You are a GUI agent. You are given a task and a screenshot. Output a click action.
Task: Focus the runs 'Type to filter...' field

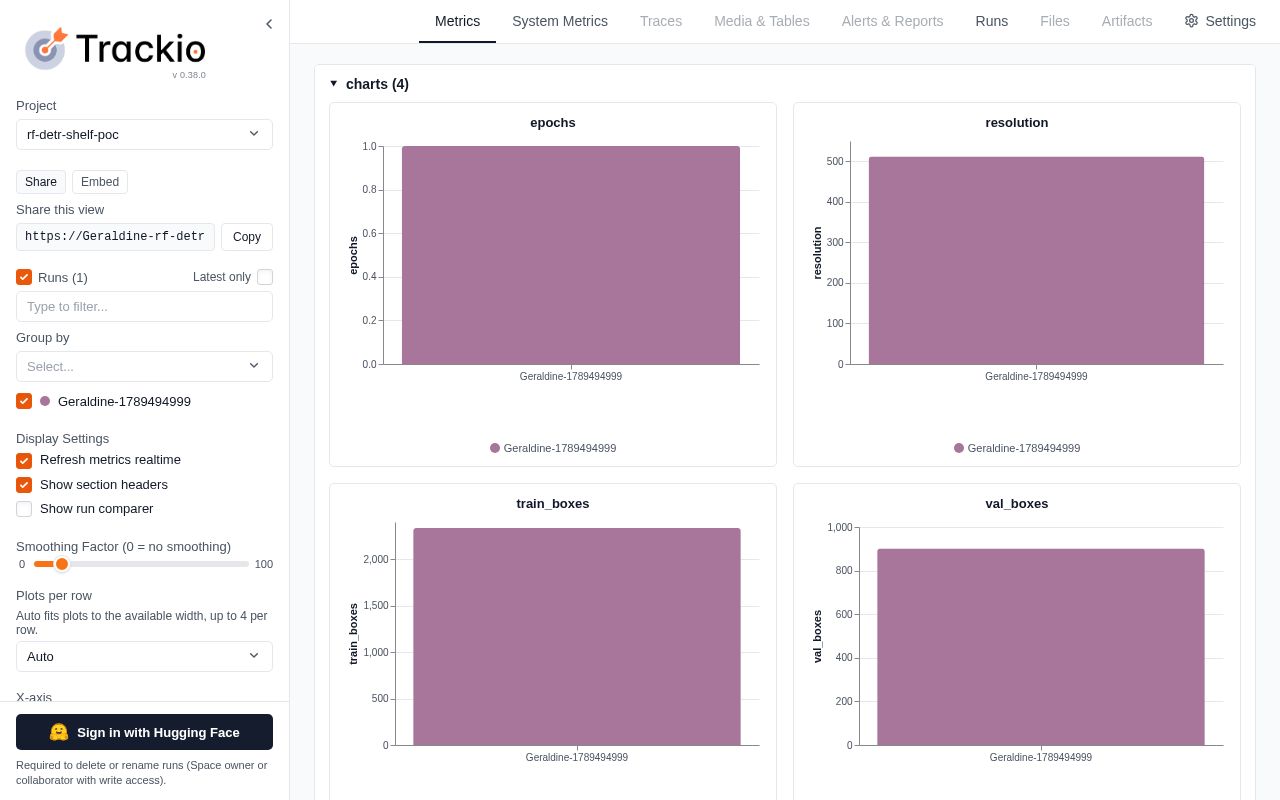(x=144, y=306)
